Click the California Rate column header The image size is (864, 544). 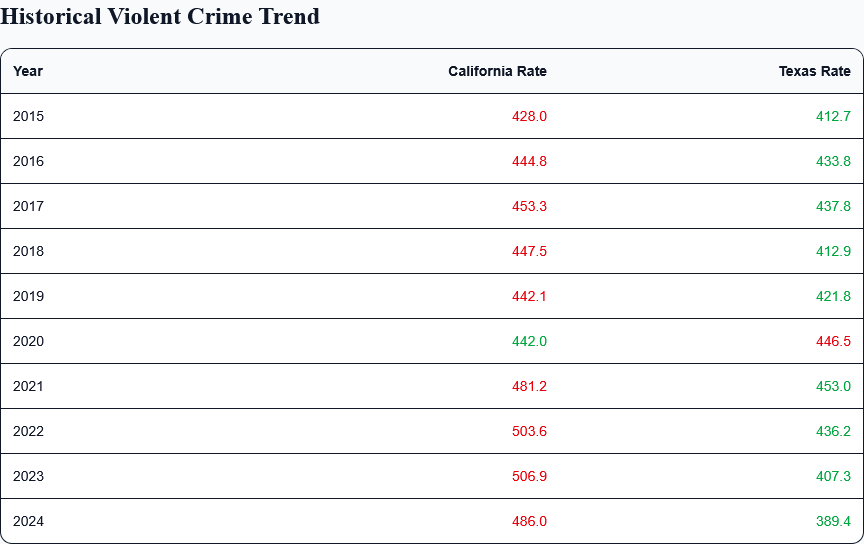[x=497, y=71]
